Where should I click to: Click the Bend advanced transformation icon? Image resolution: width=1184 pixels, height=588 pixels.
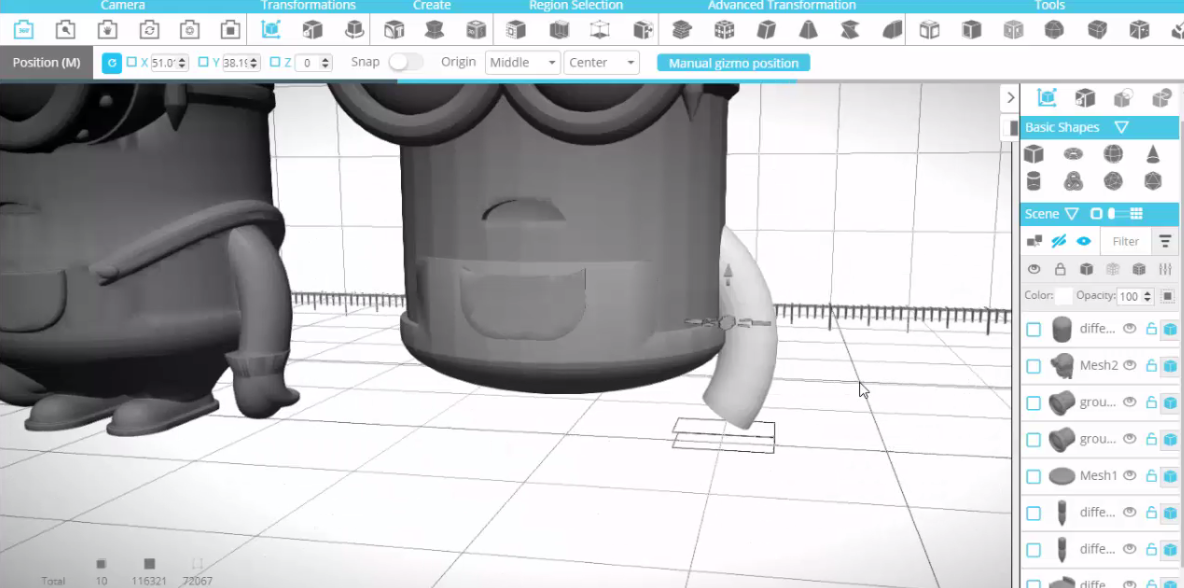tap(892, 30)
